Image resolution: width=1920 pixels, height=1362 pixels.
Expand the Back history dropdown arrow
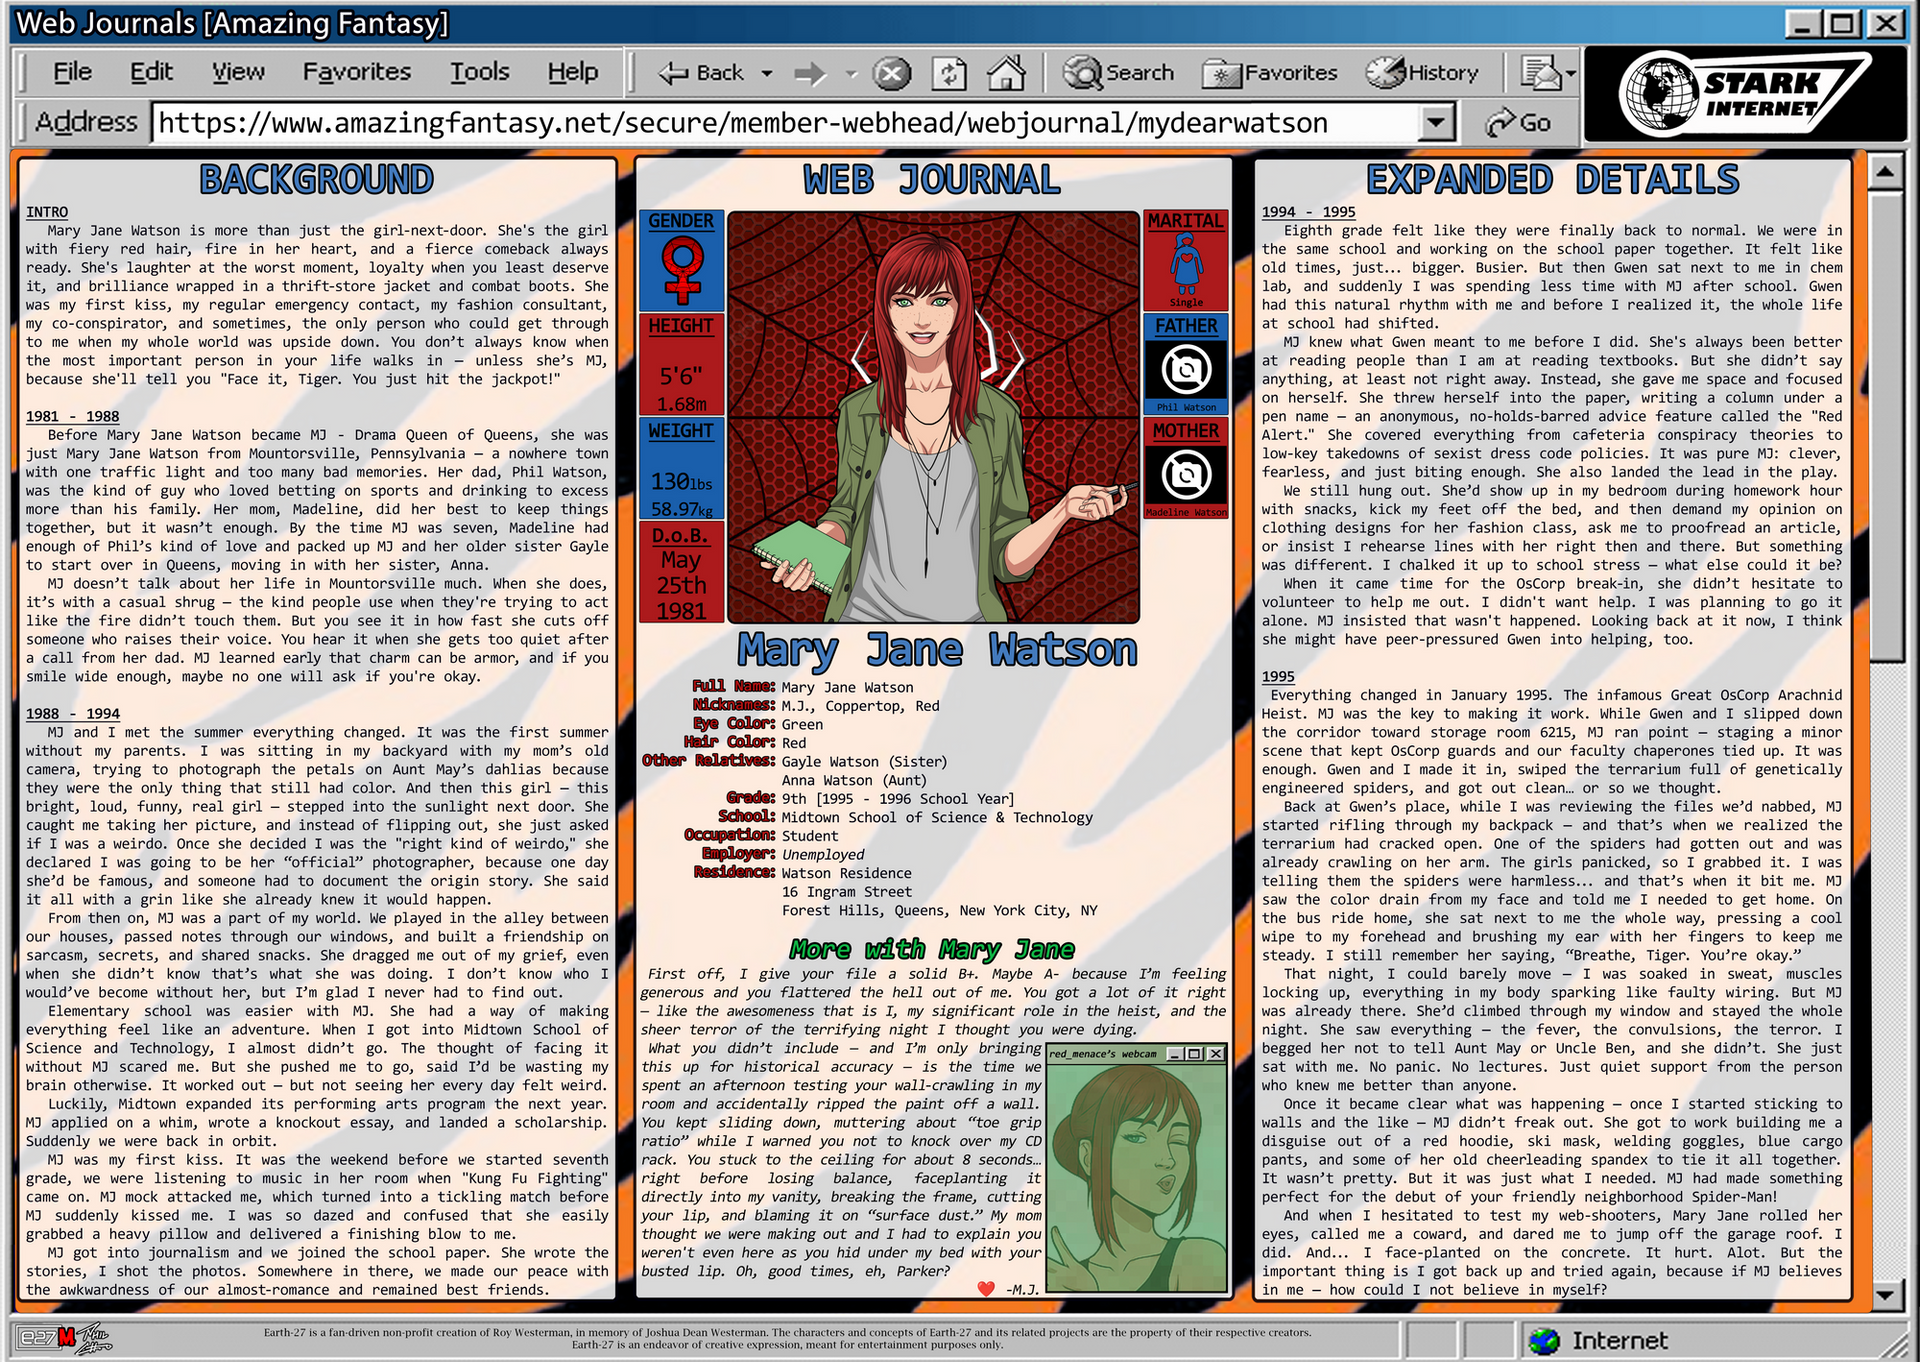click(767, 73)
